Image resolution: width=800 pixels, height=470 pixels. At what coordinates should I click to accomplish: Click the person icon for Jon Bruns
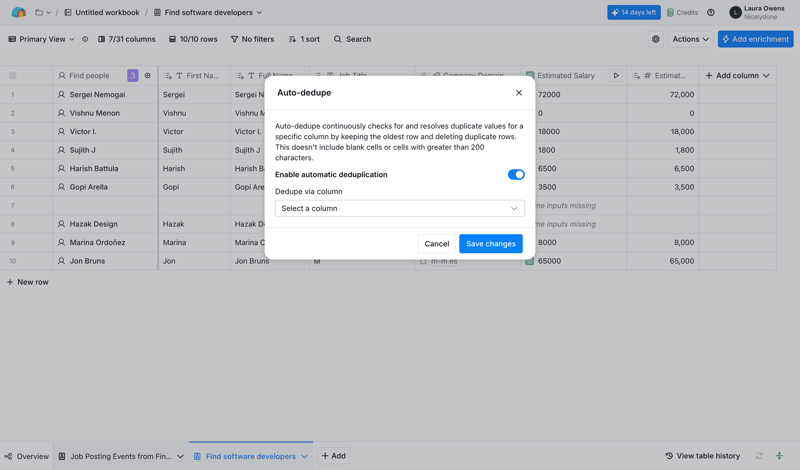point(61,261)
